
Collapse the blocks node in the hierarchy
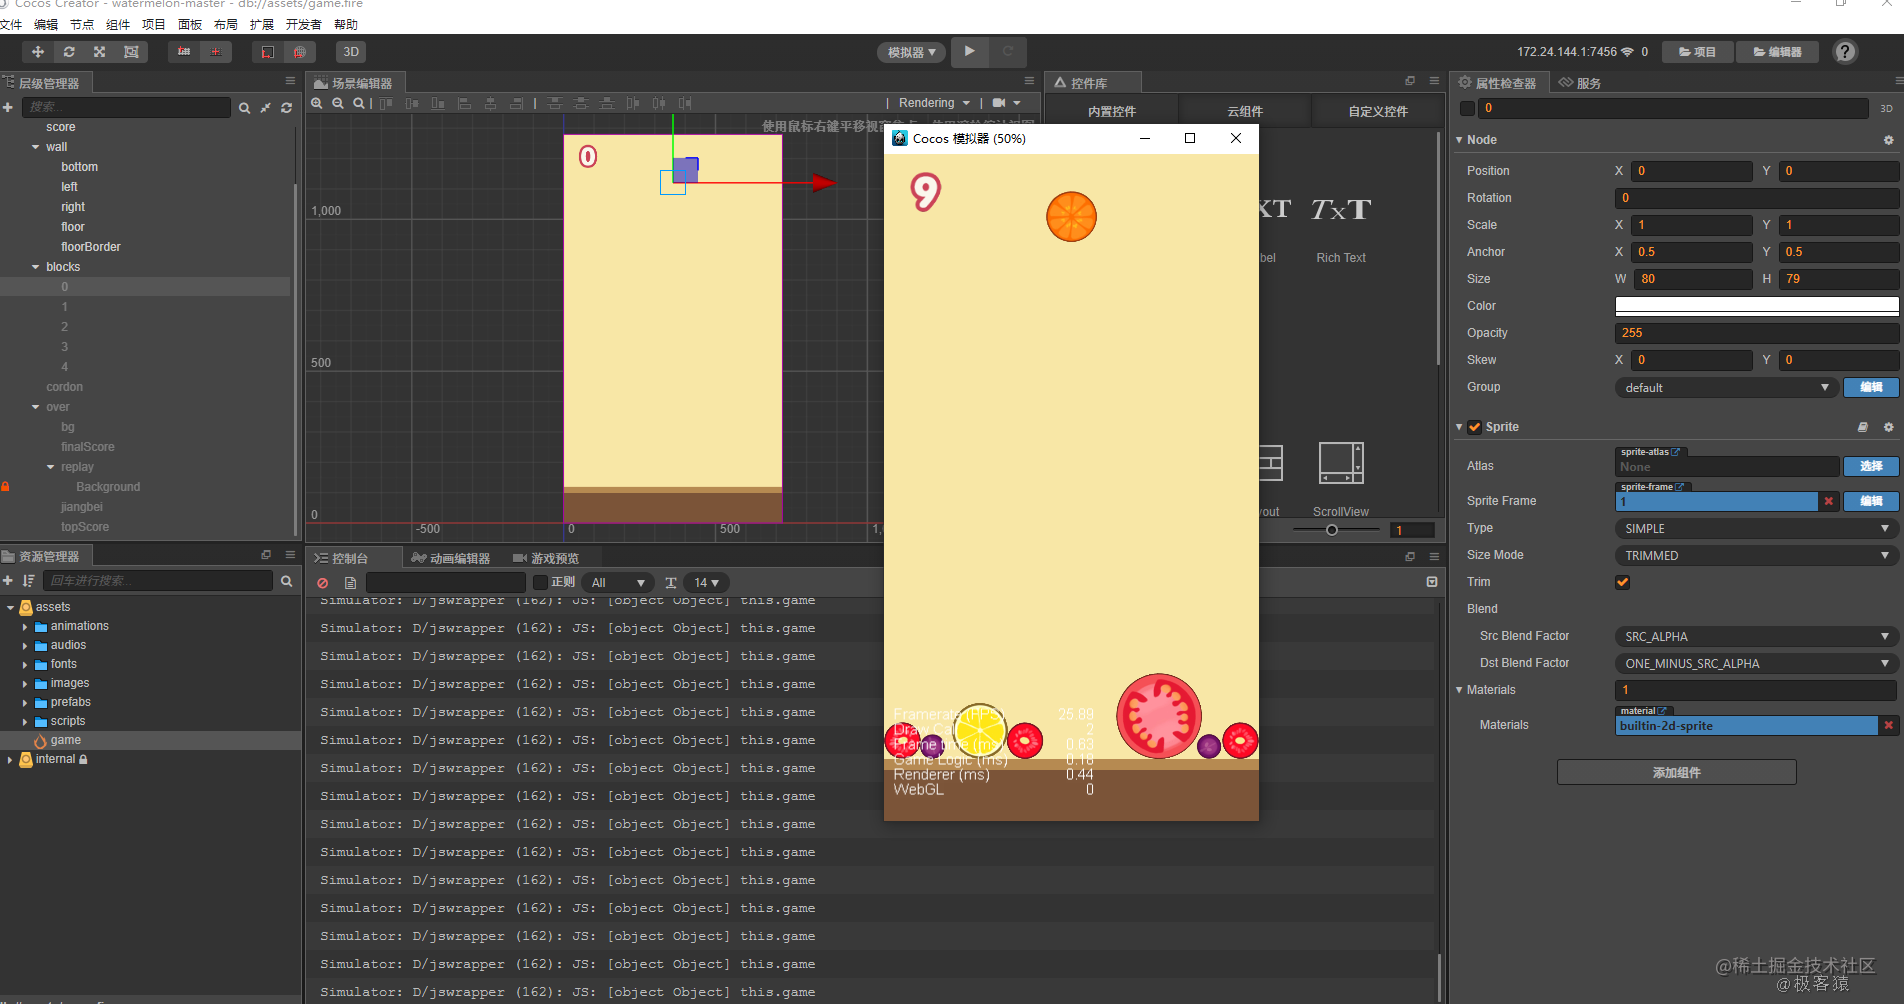36,267
